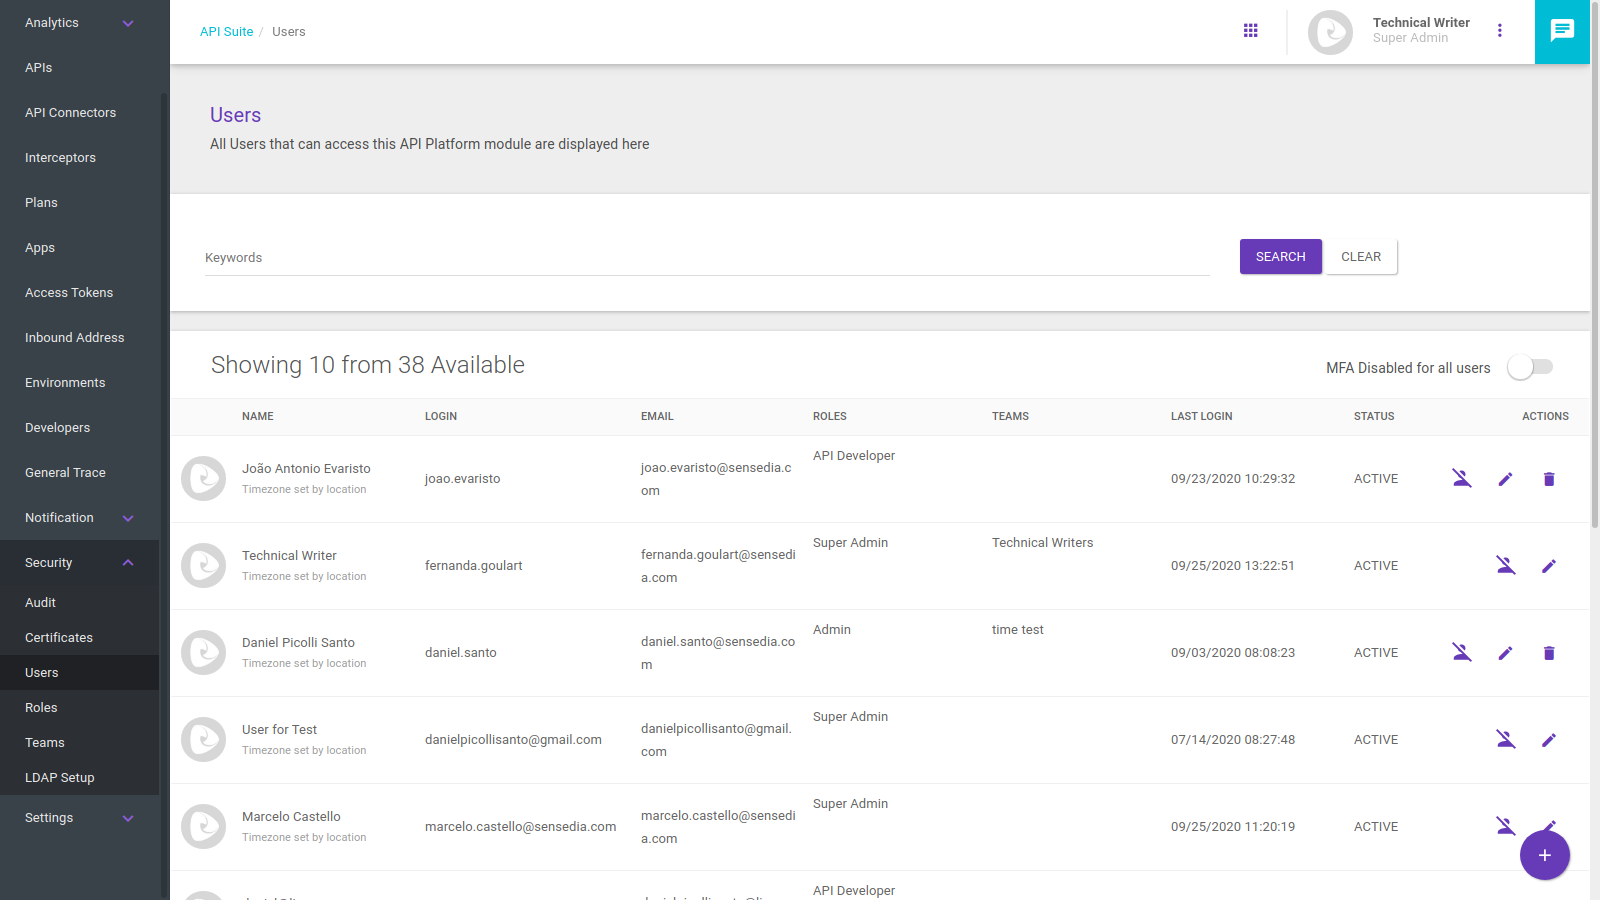Screen dimensions: 1600x900
Task: Delete user João Antonio Evaristo
Action: click(1548, 479)
